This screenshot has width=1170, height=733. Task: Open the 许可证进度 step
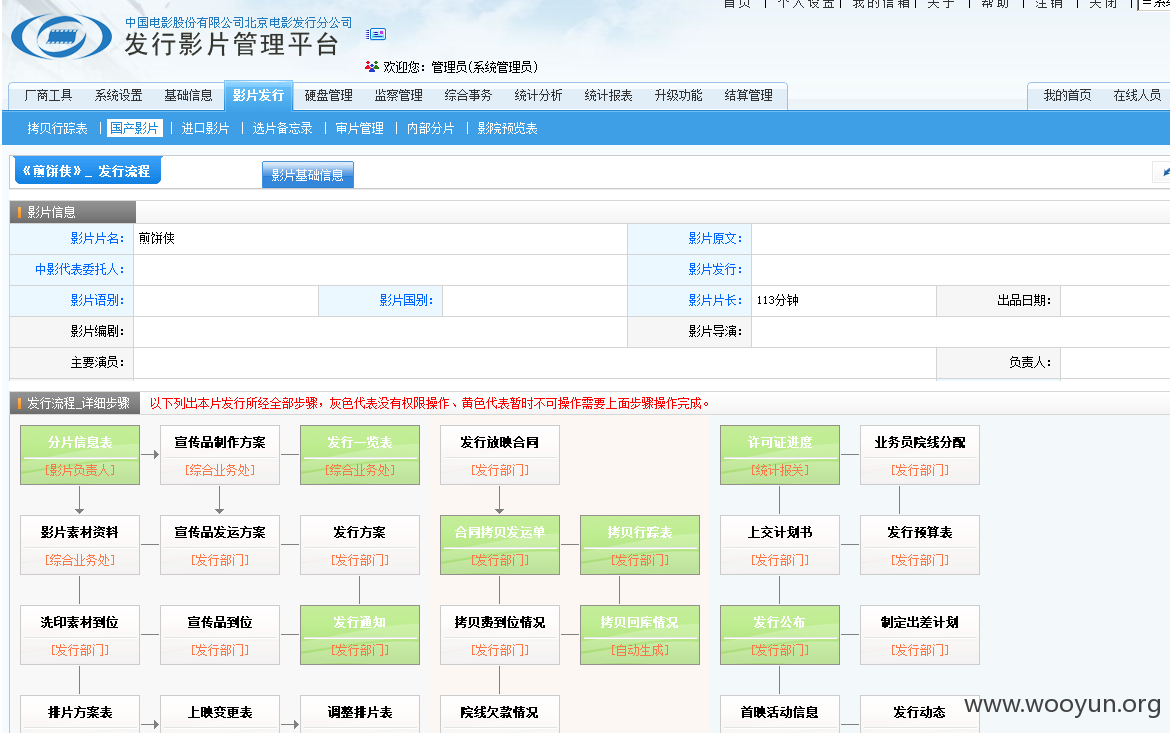[x=780, y=455]
